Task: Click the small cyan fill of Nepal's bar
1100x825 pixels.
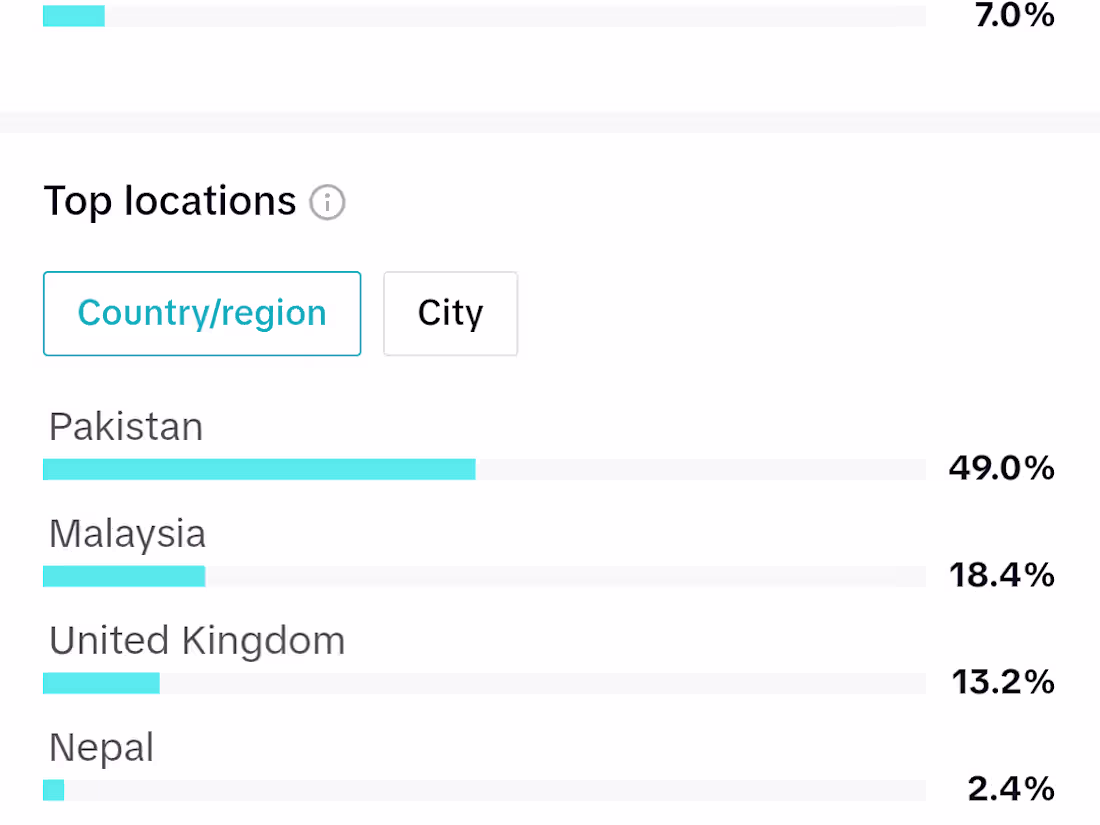Action: coord(54,790)
